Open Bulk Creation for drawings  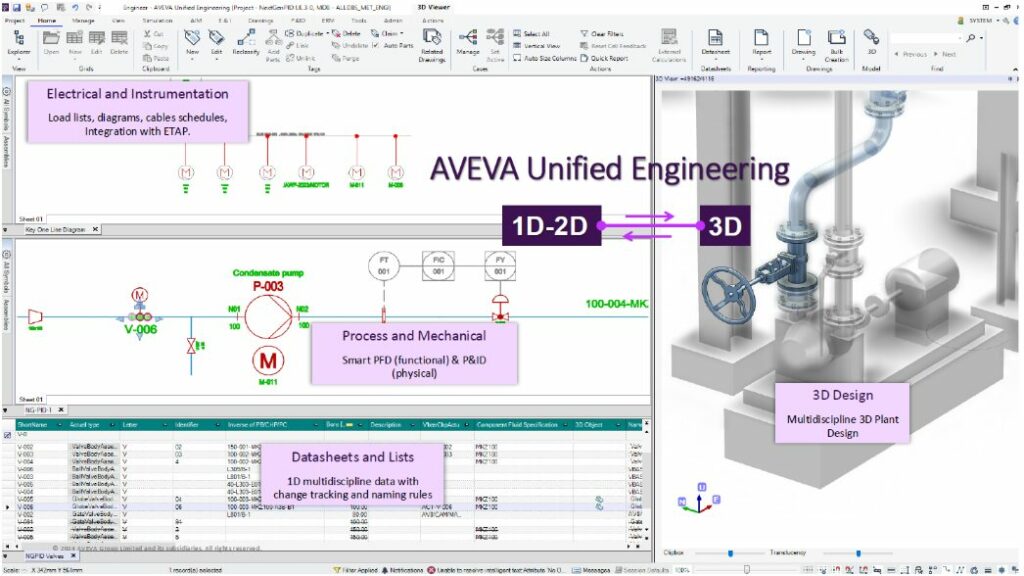(x=837, y=44)
